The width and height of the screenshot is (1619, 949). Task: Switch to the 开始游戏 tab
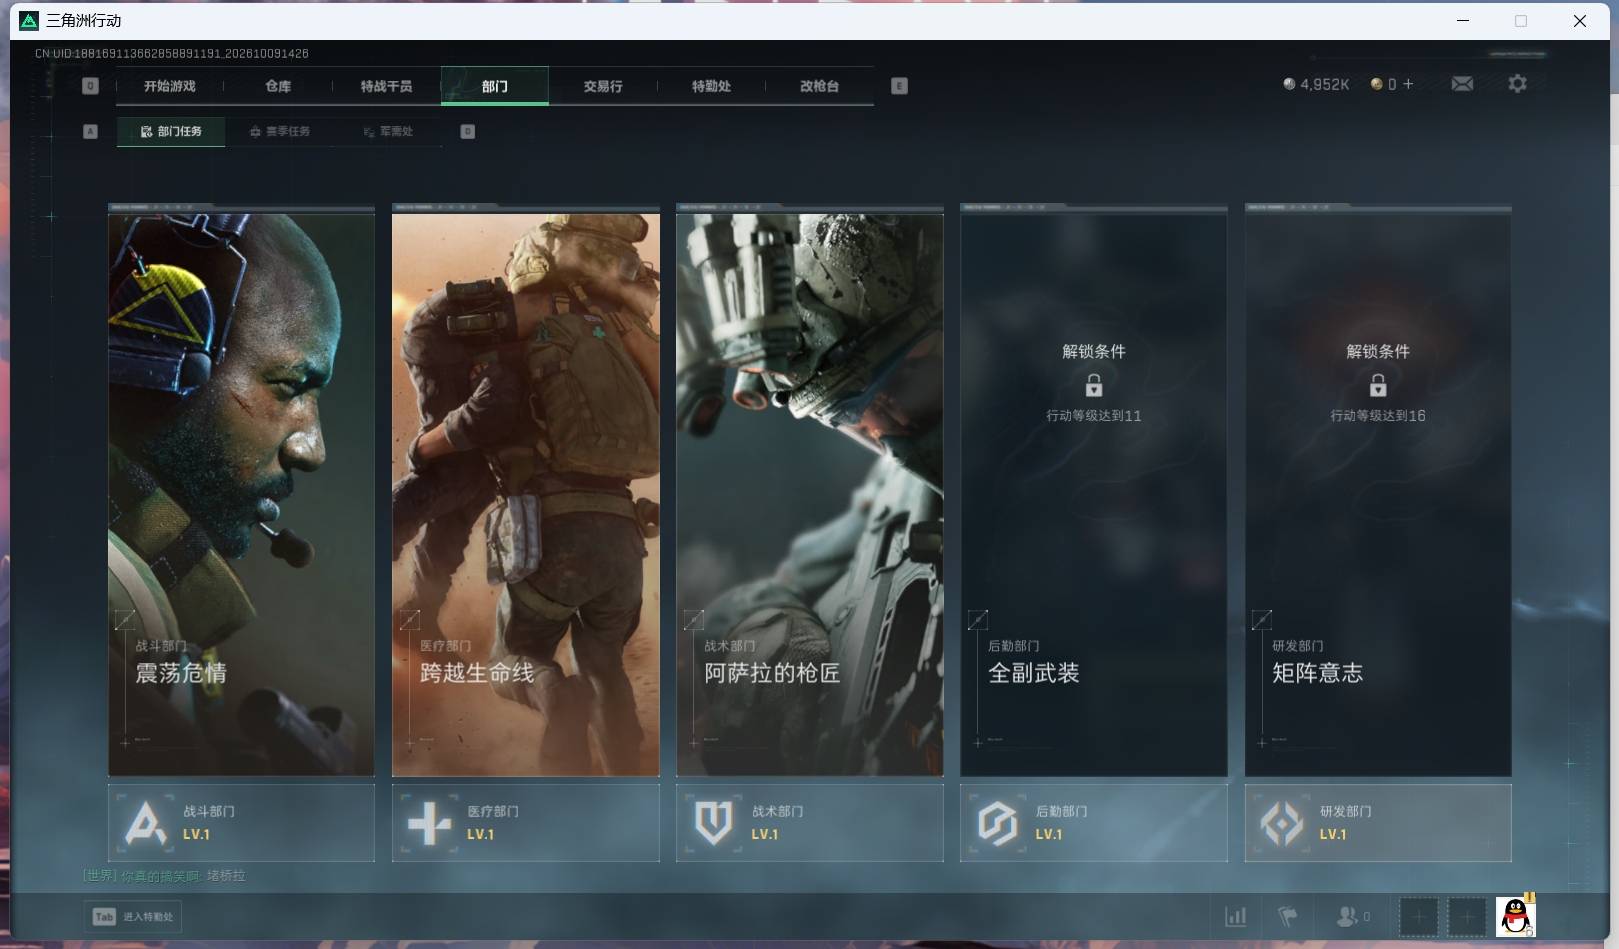[170, 86]
